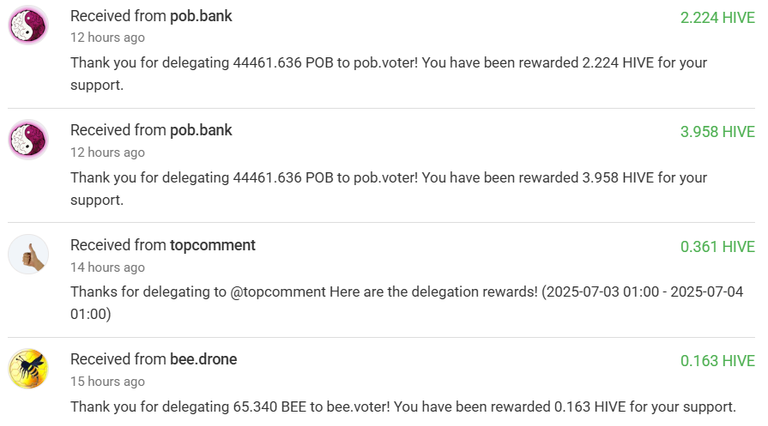Click pob.bank avatar beside 3.958 HIVE transfer

(x=28, y=140)
